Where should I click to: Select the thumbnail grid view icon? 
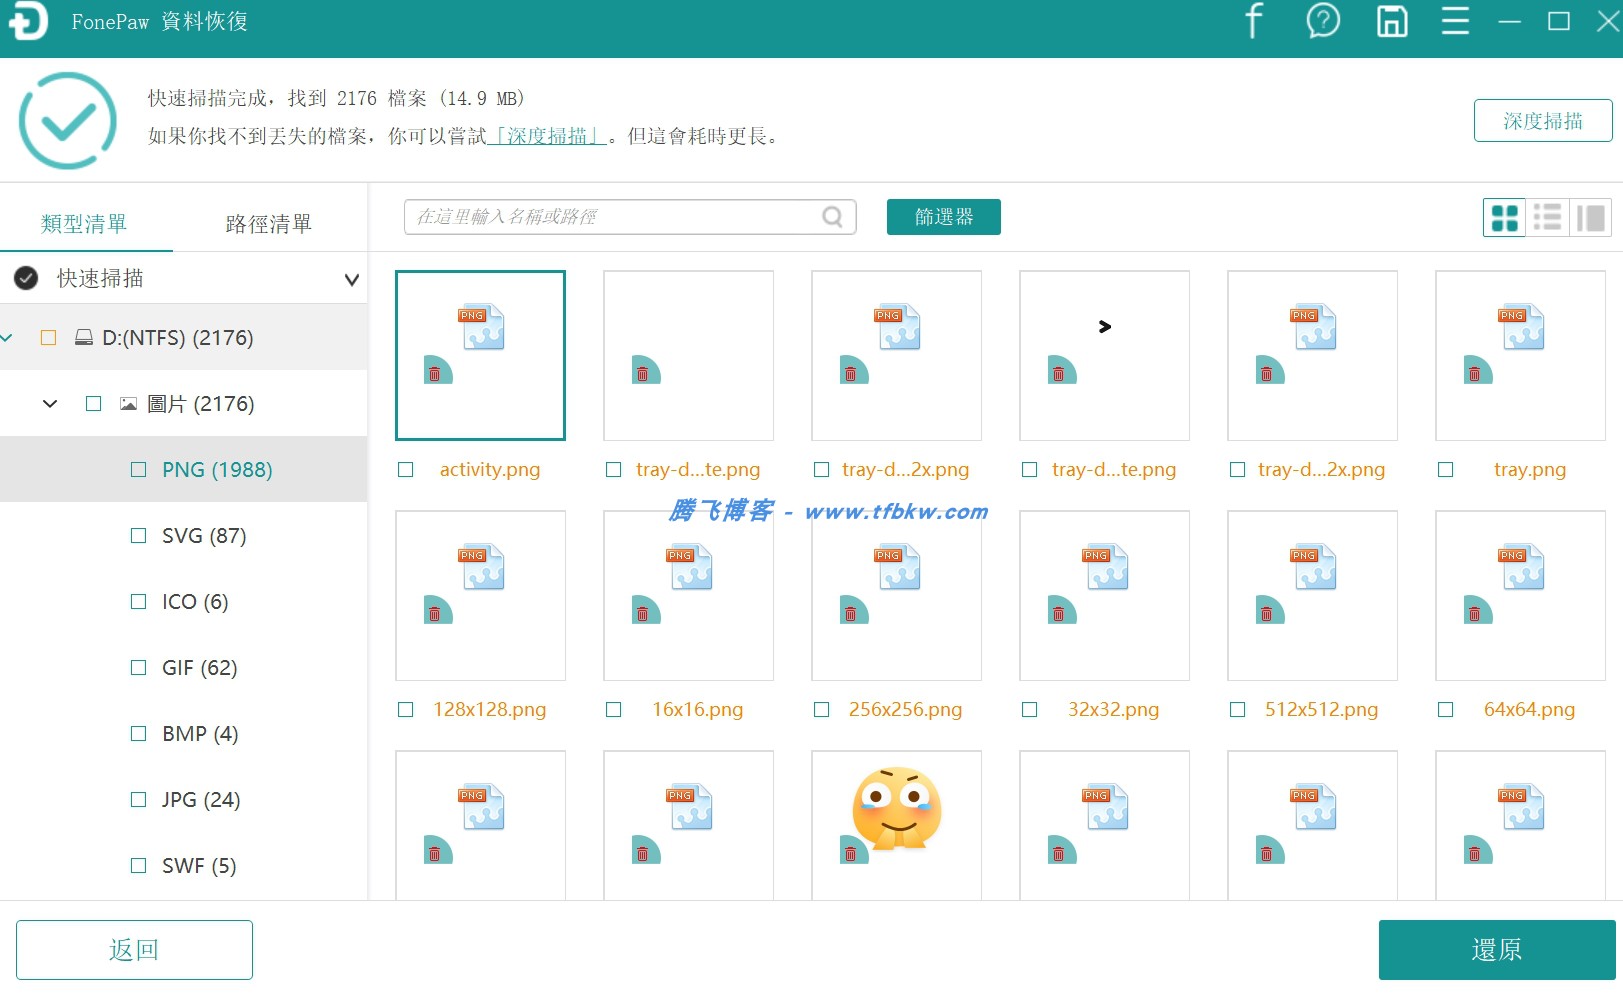(x=1503, y=217)
